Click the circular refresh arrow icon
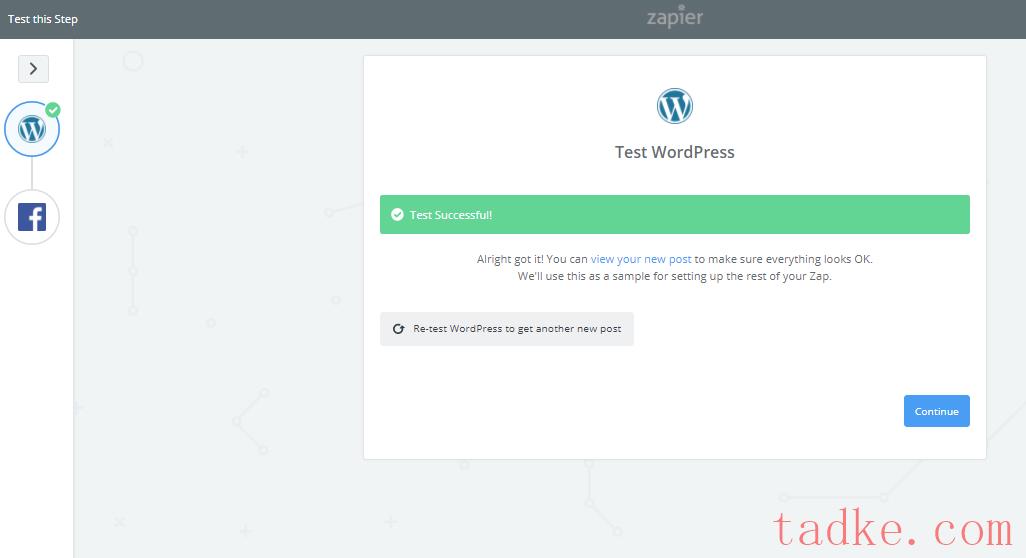The width and height of the screenshot is (1026, 558). [398, 329]
